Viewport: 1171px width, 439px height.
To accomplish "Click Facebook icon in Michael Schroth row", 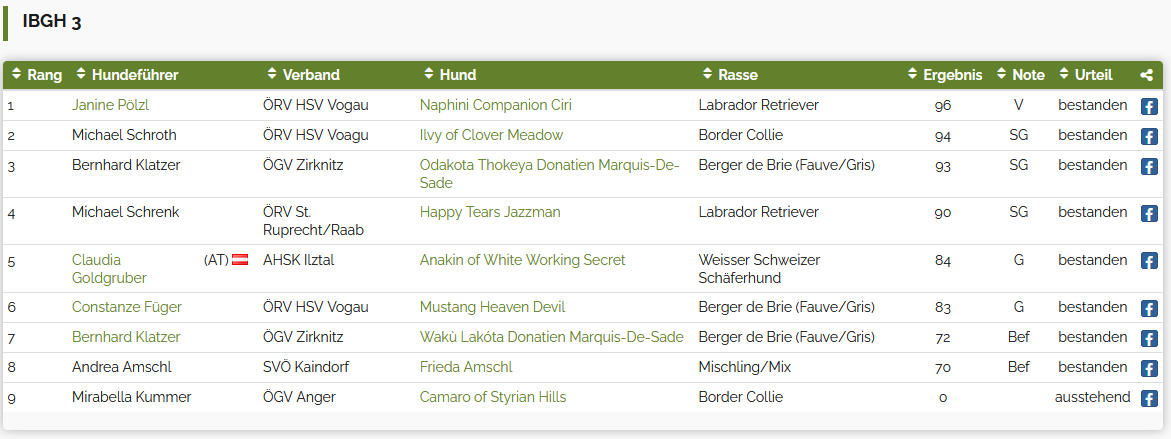I will (x=1149, y=137).
